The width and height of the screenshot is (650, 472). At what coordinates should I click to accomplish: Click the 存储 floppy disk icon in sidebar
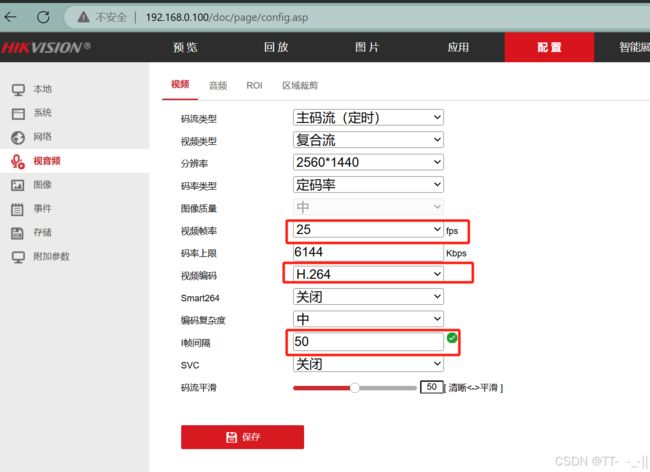click(17, 233)
